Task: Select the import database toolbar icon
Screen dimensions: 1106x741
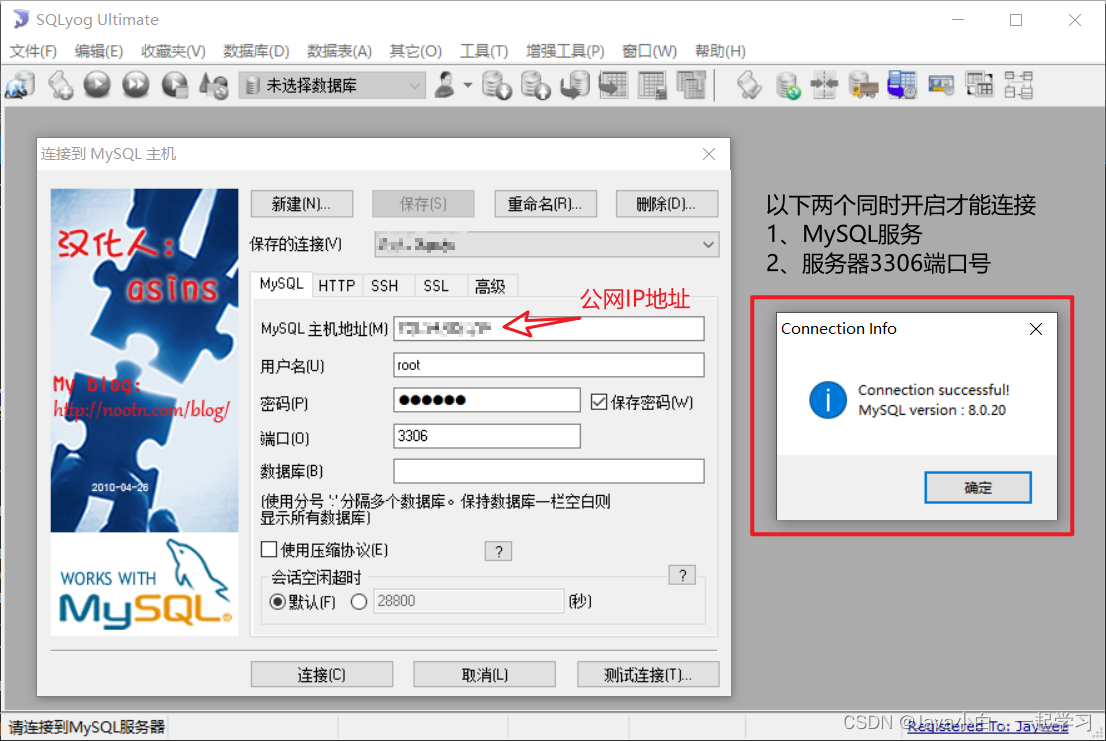Action: click(x=536, y=86)
